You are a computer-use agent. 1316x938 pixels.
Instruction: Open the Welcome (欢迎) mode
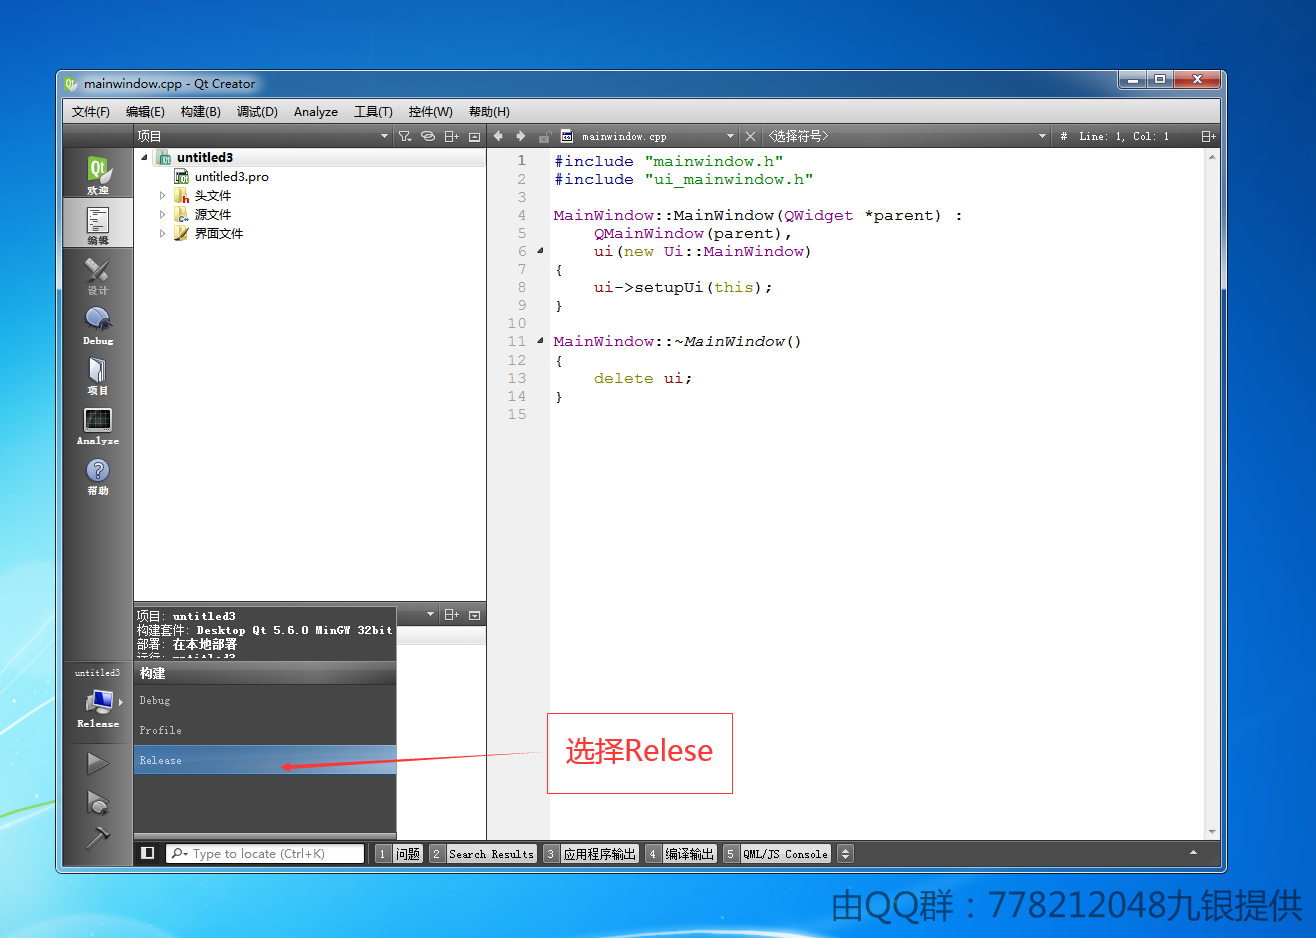tap(98, 174)
